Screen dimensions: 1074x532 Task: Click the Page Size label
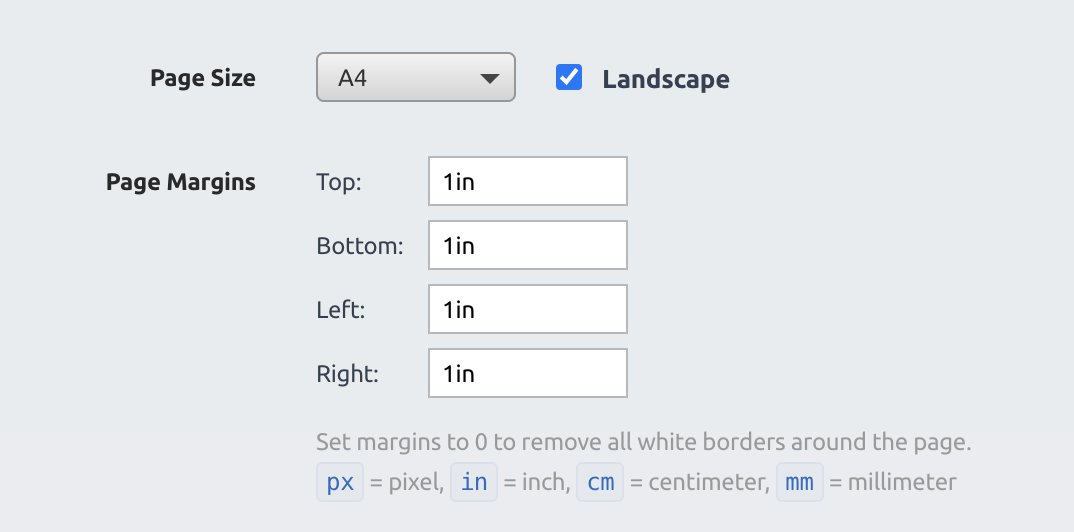pyautogui.click(x=203, y=78)
